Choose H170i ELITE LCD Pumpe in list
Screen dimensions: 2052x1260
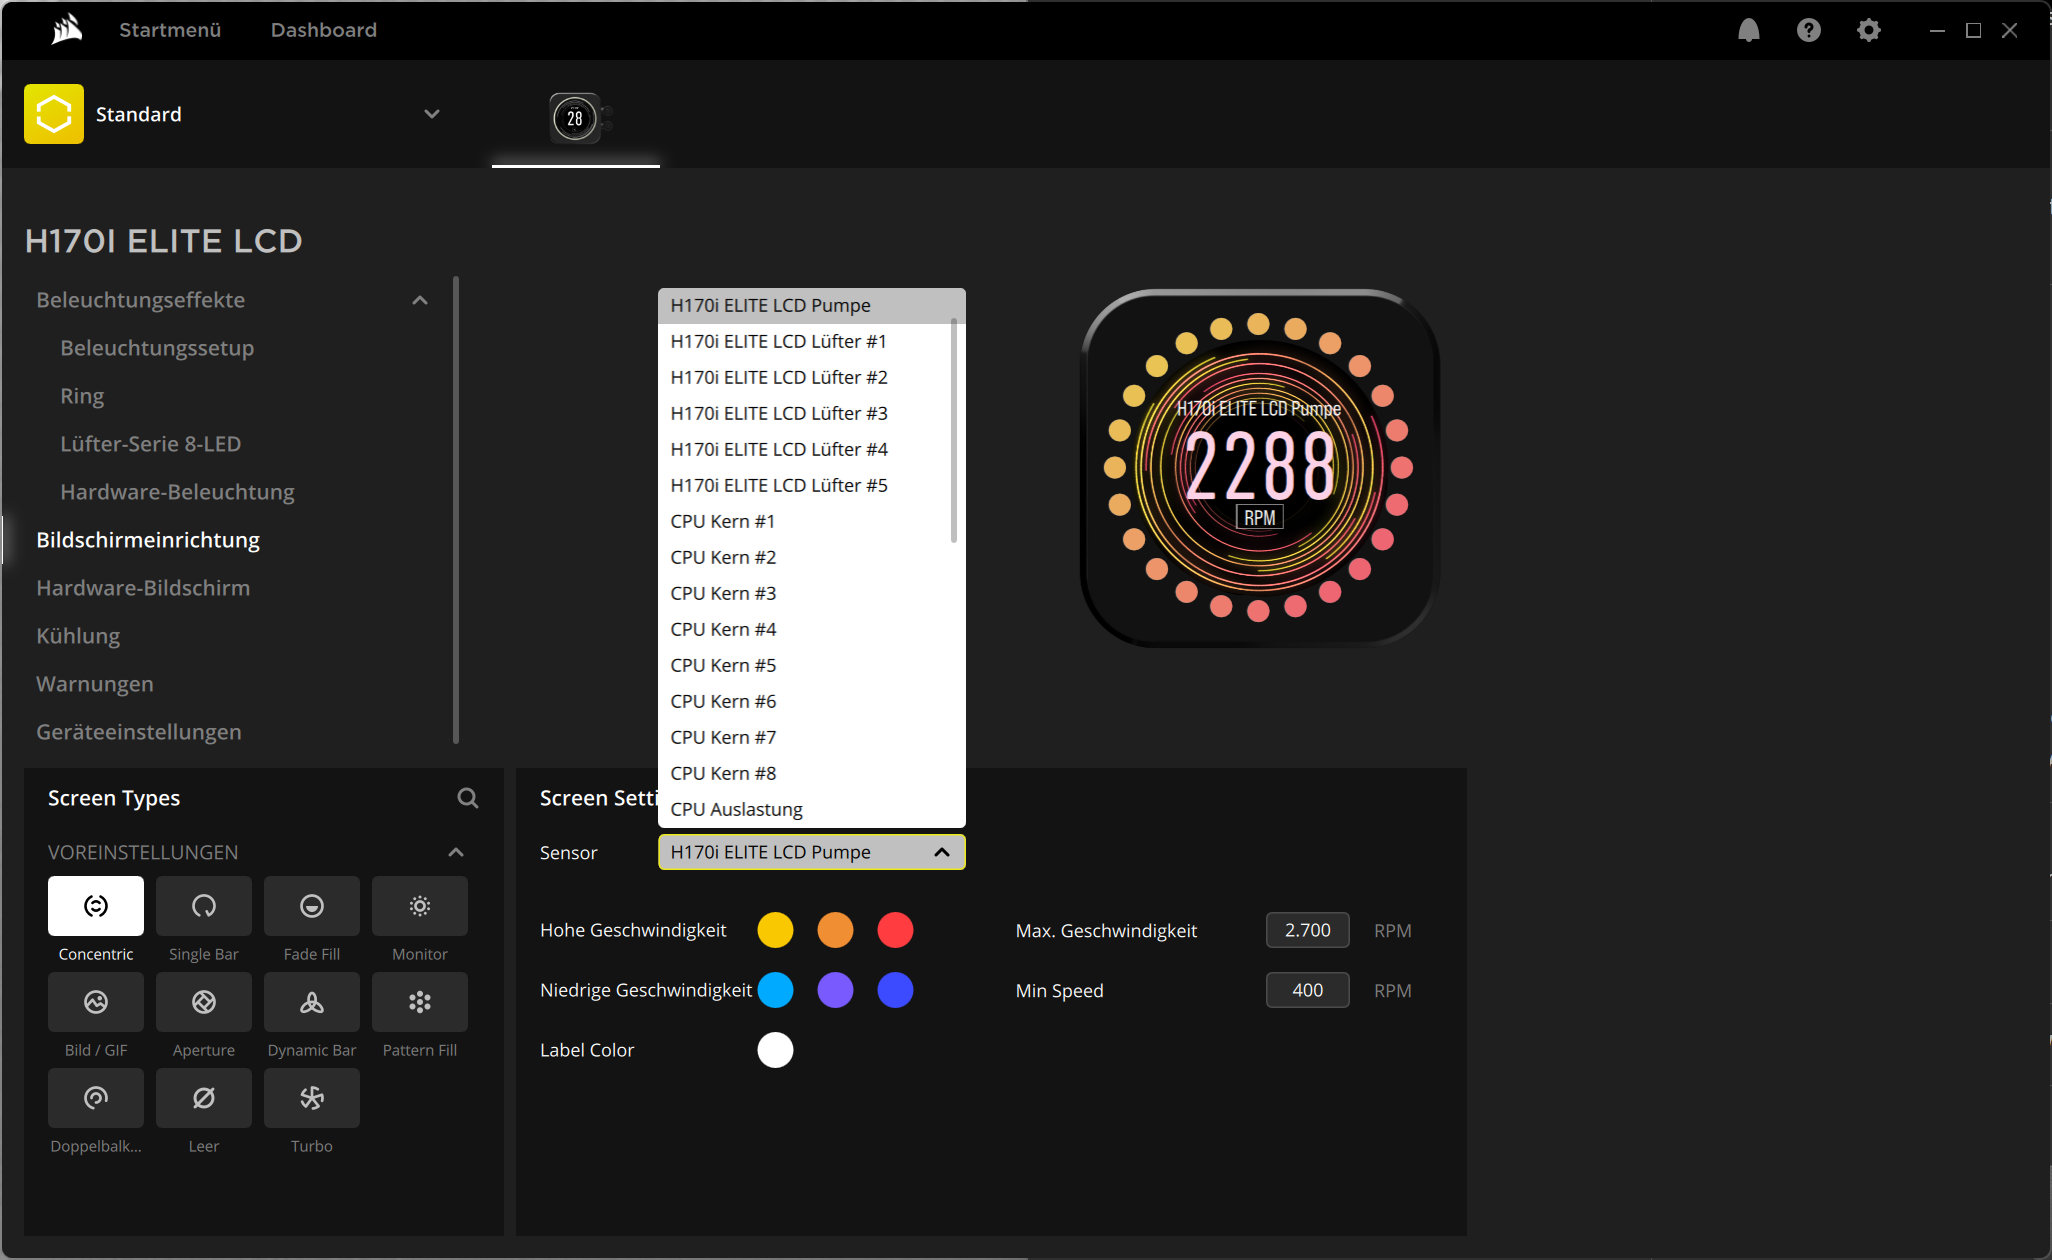click(x=812, y=306)
